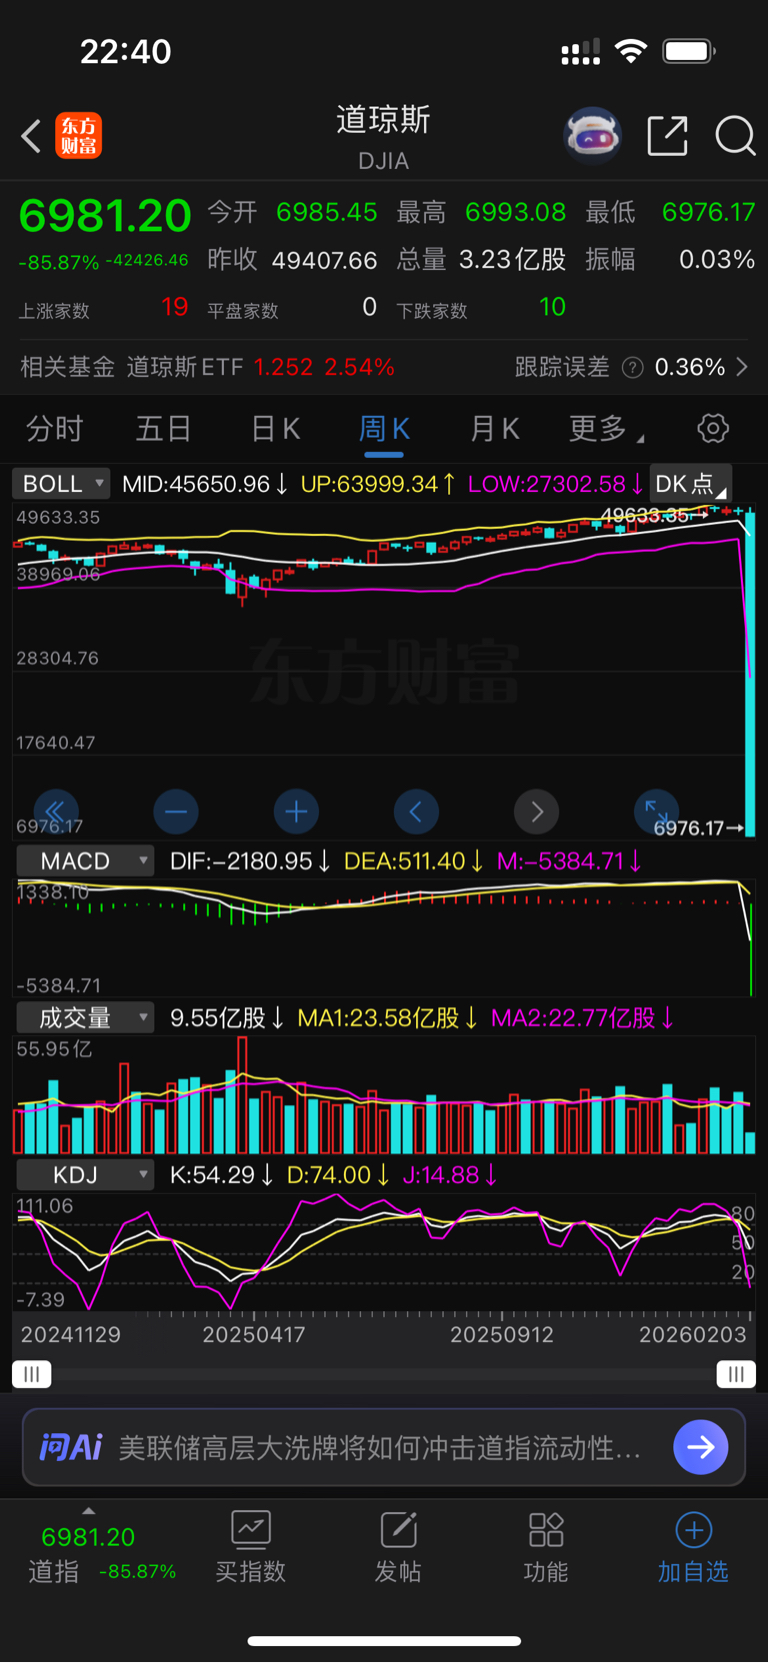Move chart left with arrow button
Viewport: 768px width, 1663px height.
point(416,811)
